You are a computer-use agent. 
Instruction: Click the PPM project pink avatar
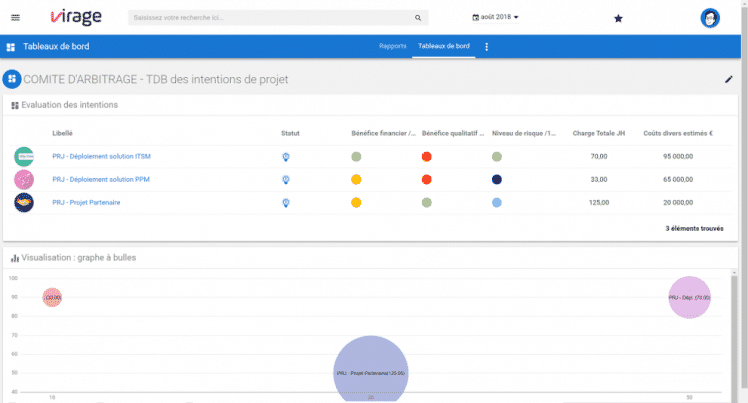point(24,179)
